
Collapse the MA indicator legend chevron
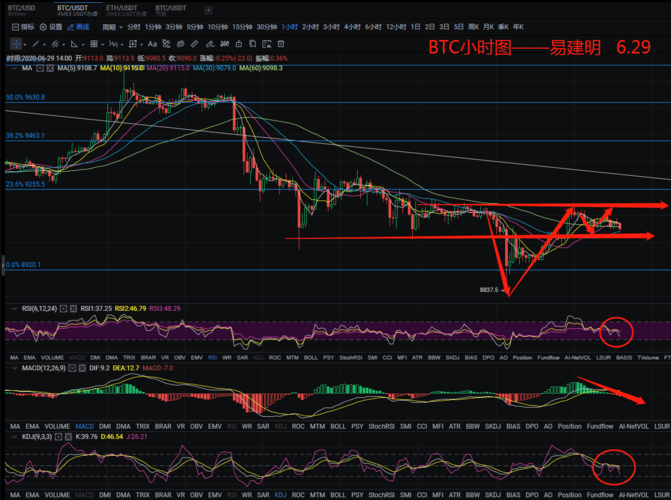pyautogui.click(x=14, y=68)
